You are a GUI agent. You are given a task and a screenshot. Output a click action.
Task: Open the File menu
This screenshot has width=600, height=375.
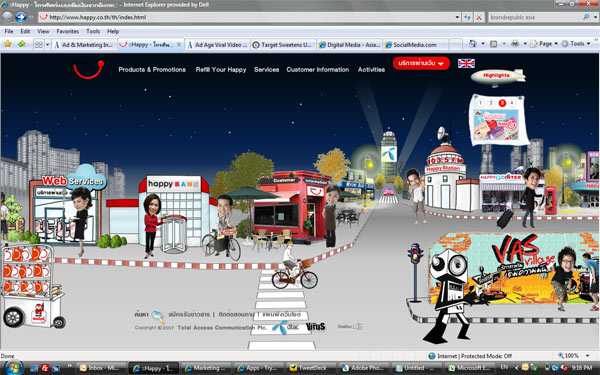9,31
